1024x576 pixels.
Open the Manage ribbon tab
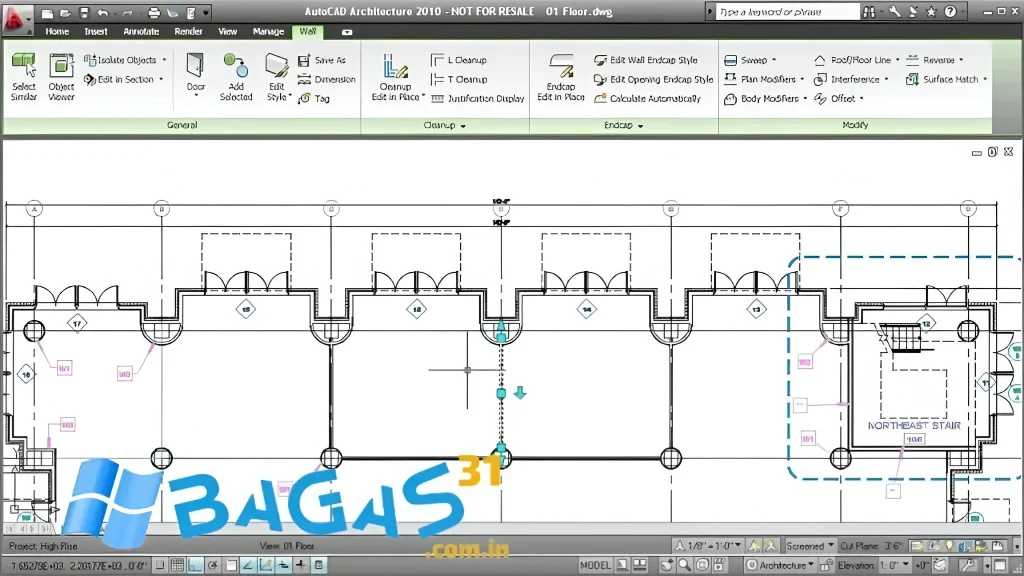coord(268,31)
